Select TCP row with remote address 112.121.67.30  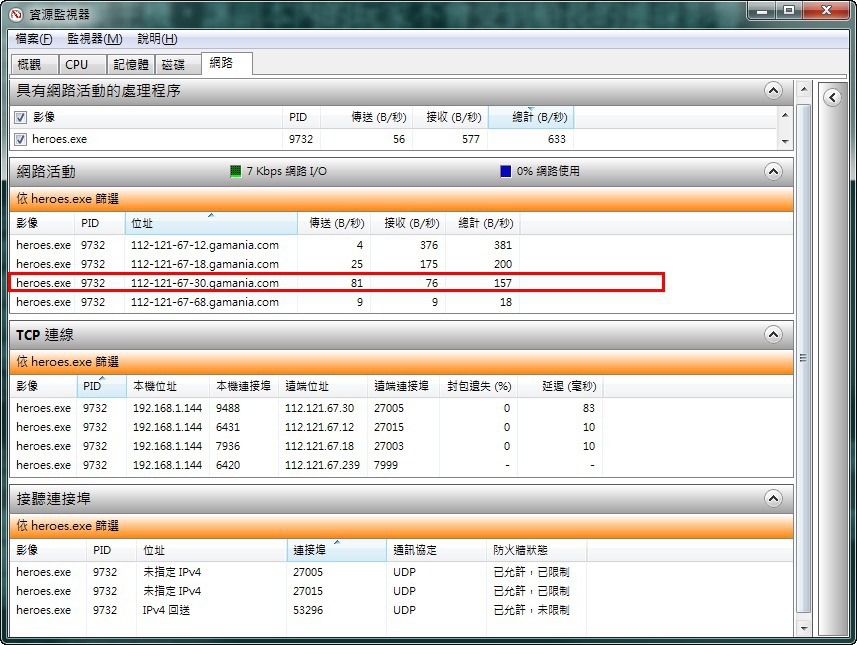306,408
